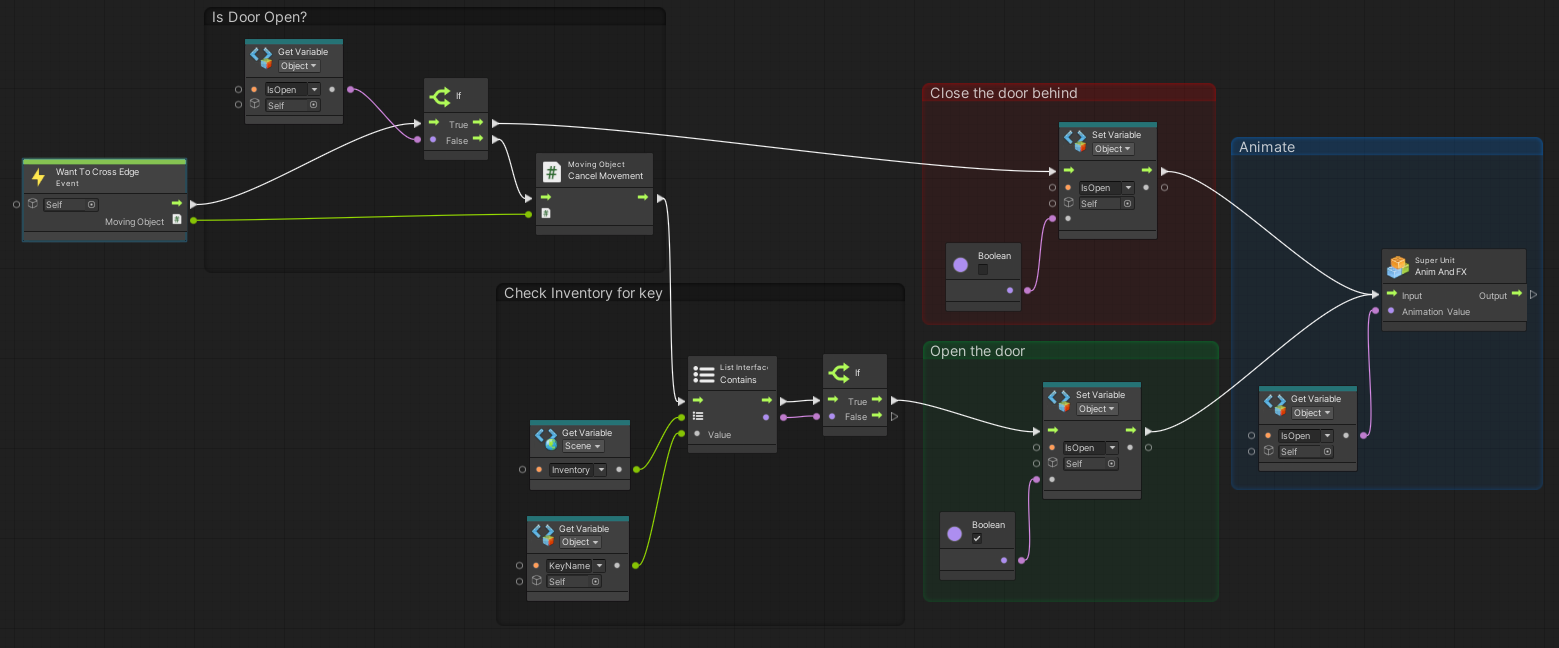Click the lightning icon on Want To Cross Edge

pyautogui.click(x=39, y=177)
